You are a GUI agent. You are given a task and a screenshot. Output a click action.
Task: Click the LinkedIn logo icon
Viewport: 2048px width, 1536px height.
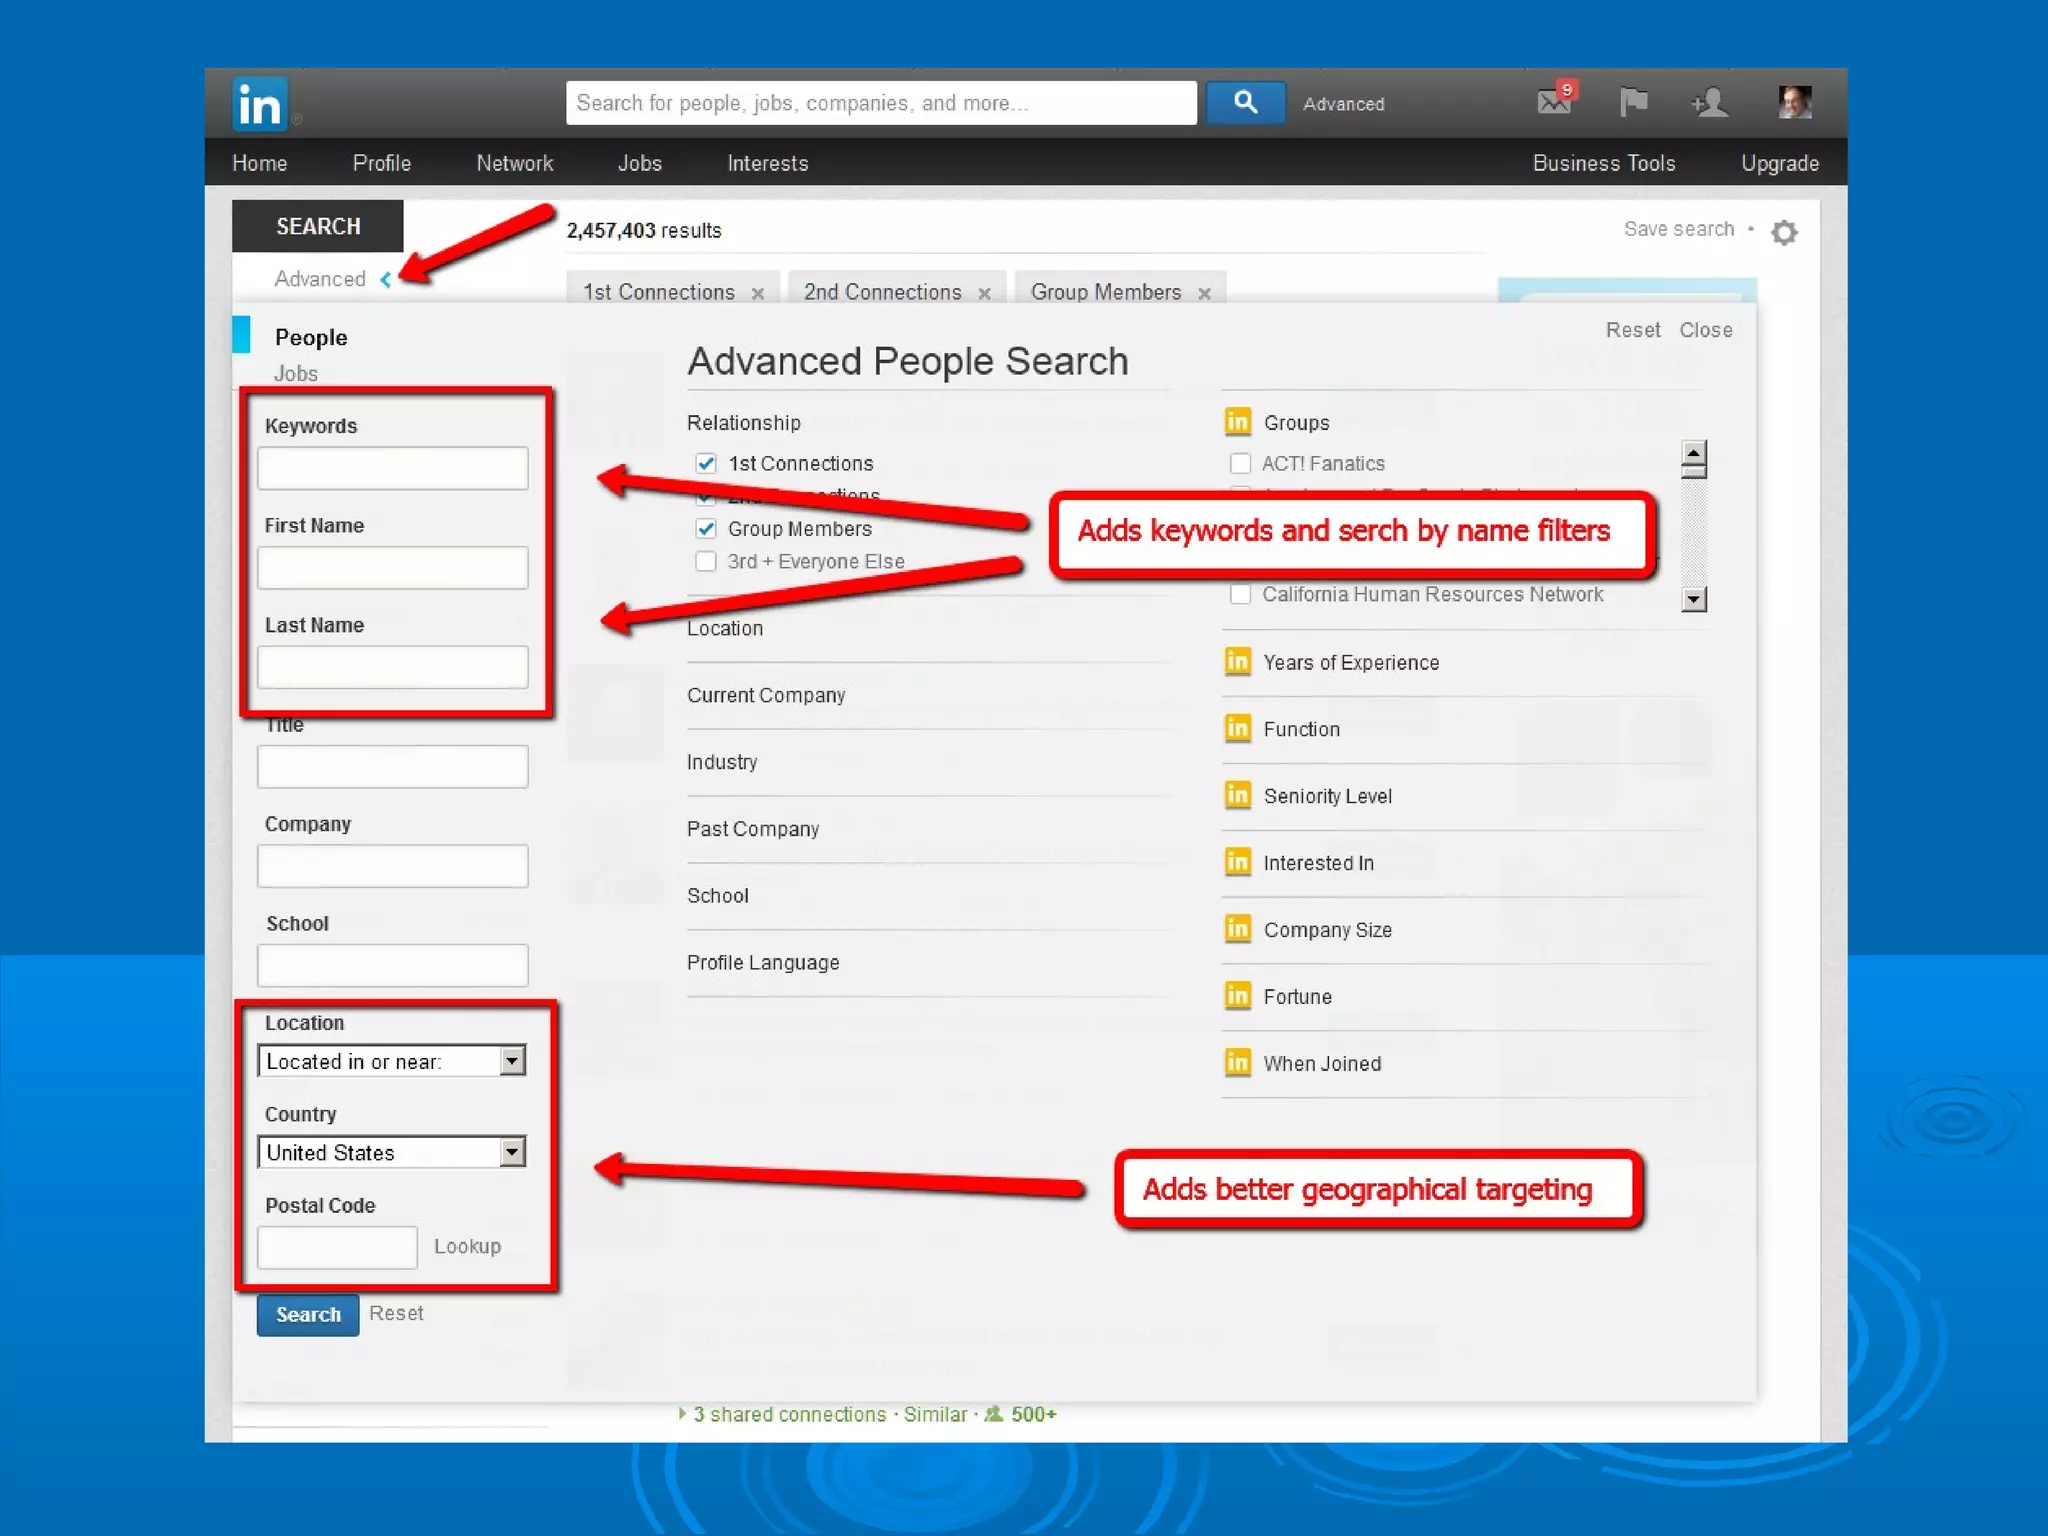click(x=259, y=104)
